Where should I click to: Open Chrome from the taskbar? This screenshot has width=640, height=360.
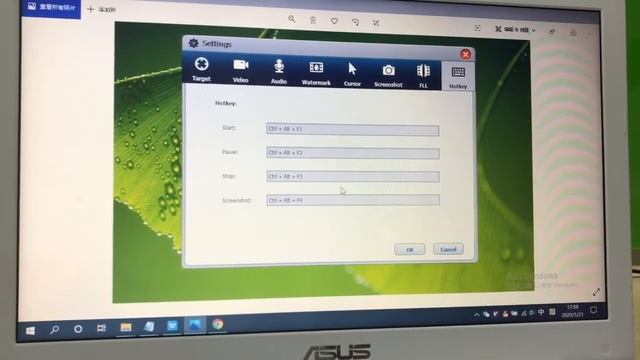coord(218,324)
